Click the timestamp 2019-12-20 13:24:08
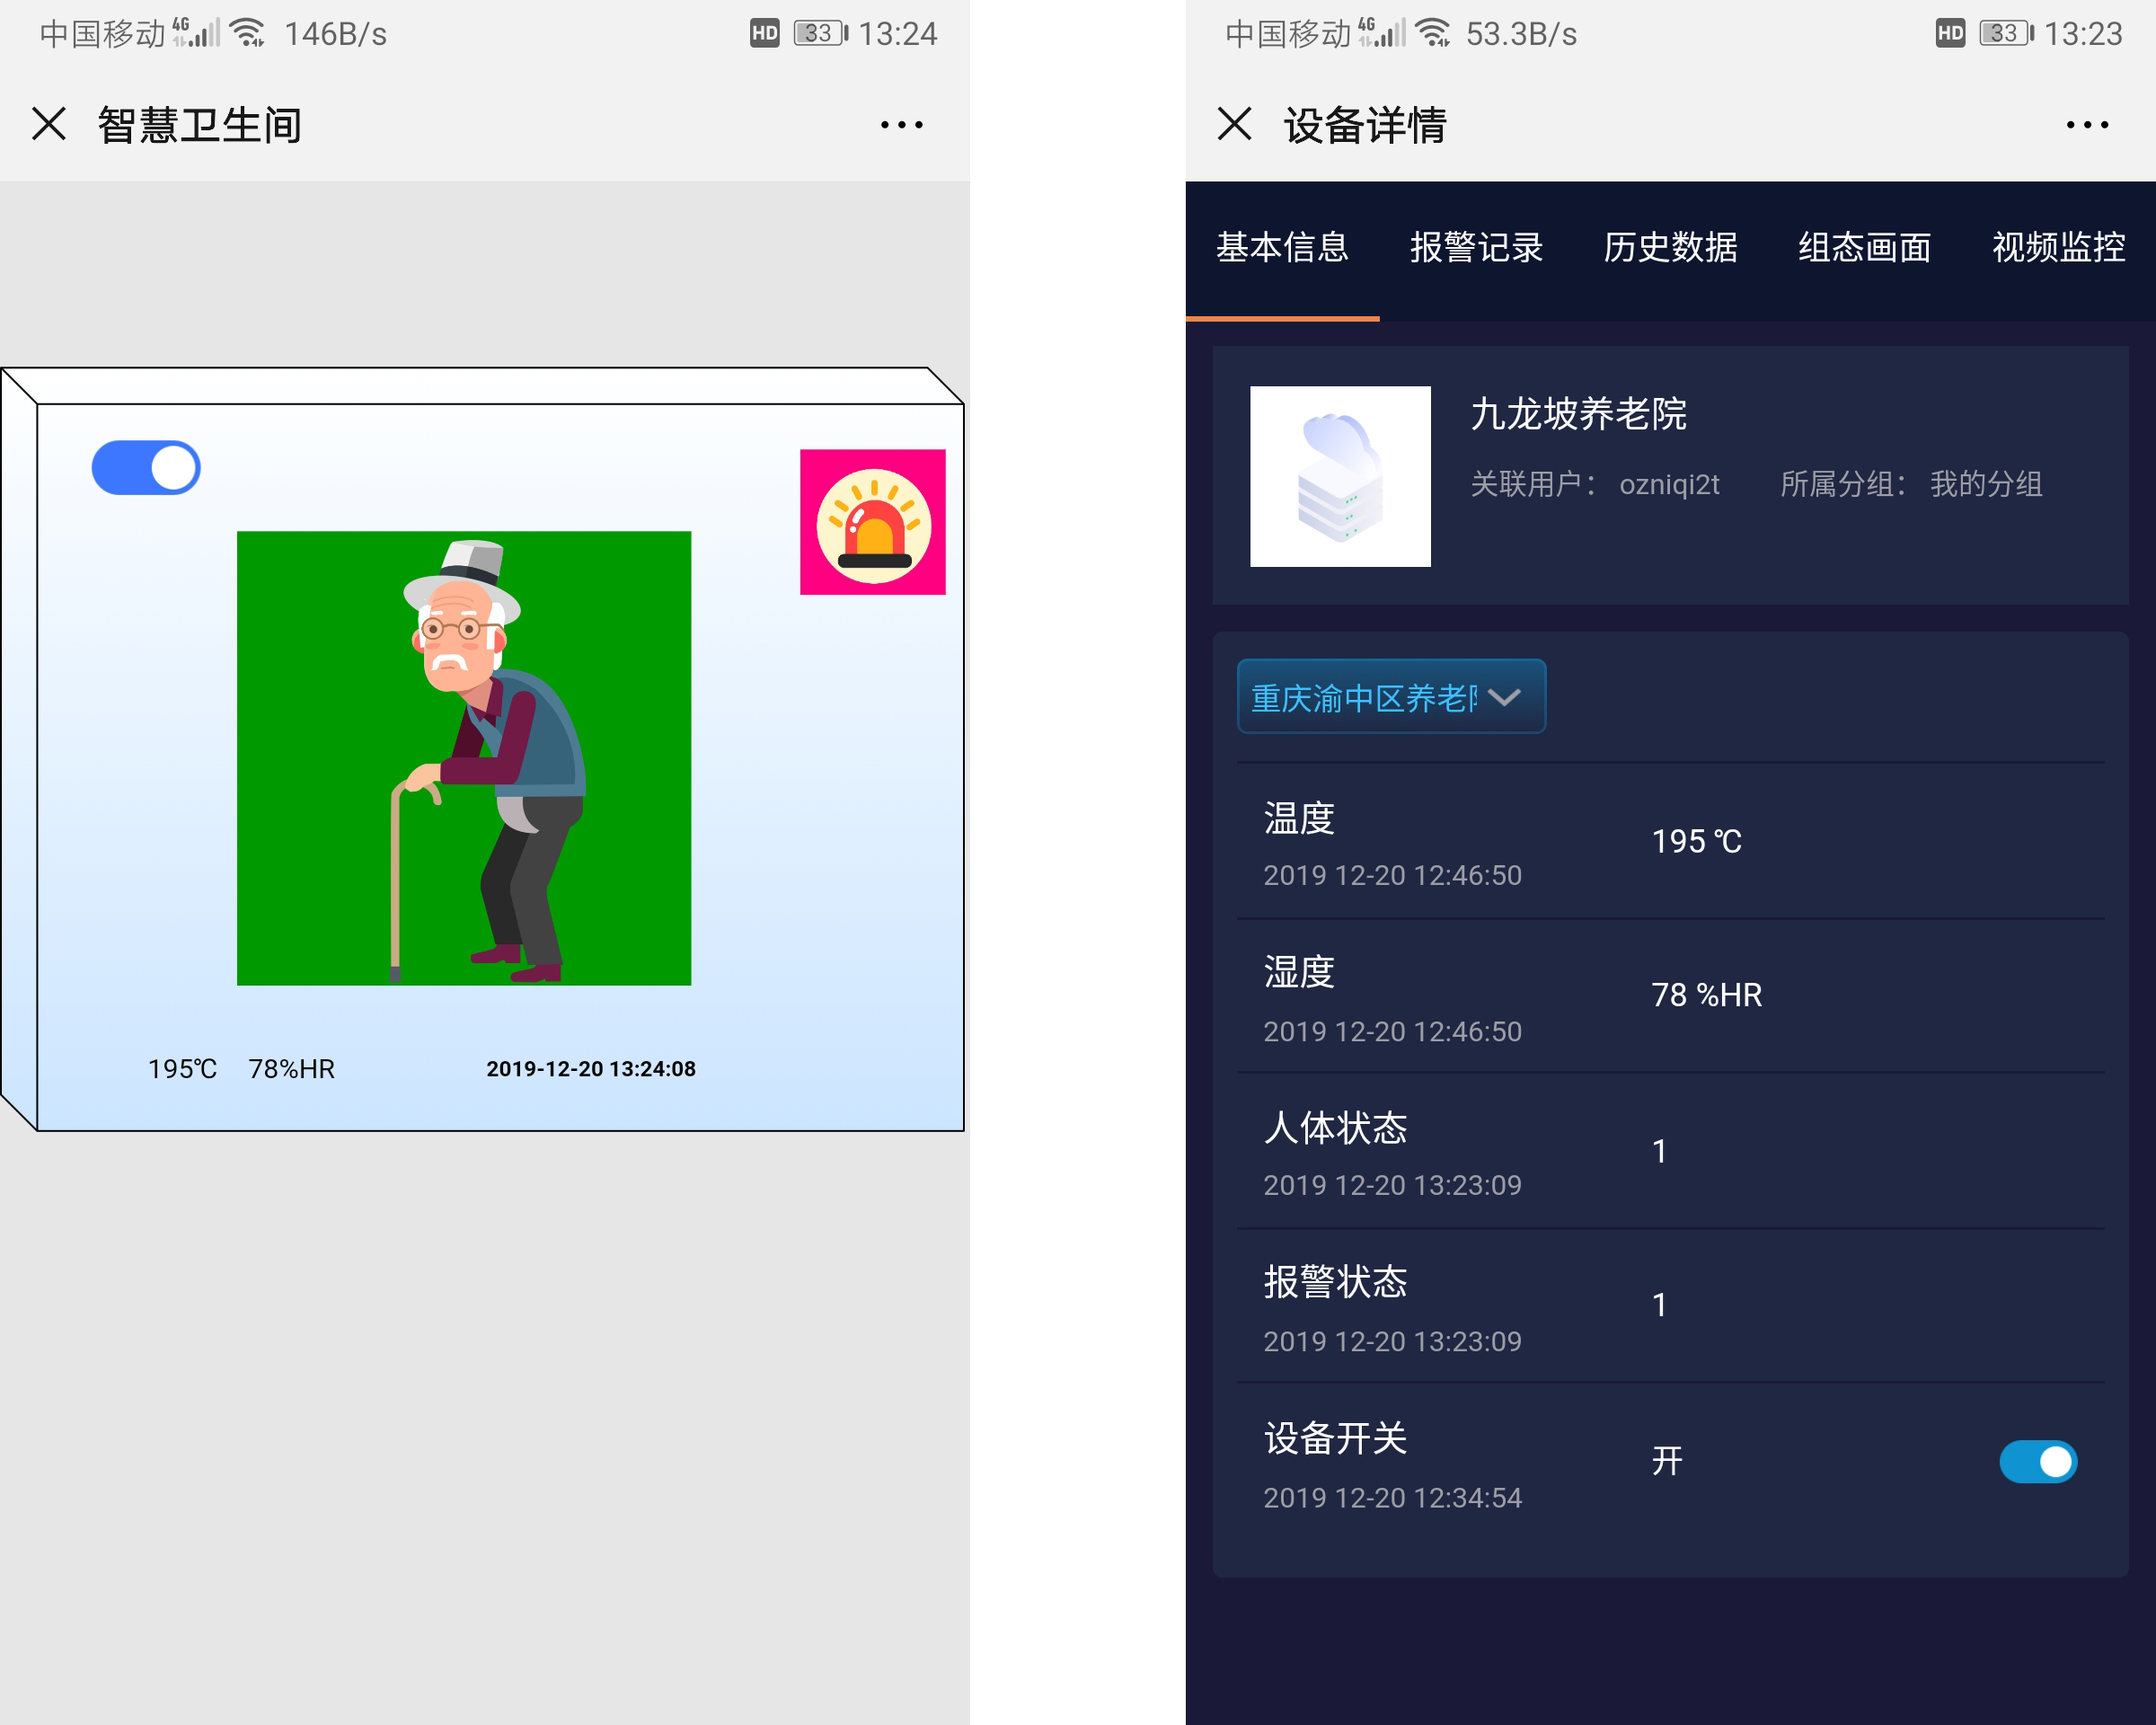The image size is (2156, 1725). (590, 1068)
